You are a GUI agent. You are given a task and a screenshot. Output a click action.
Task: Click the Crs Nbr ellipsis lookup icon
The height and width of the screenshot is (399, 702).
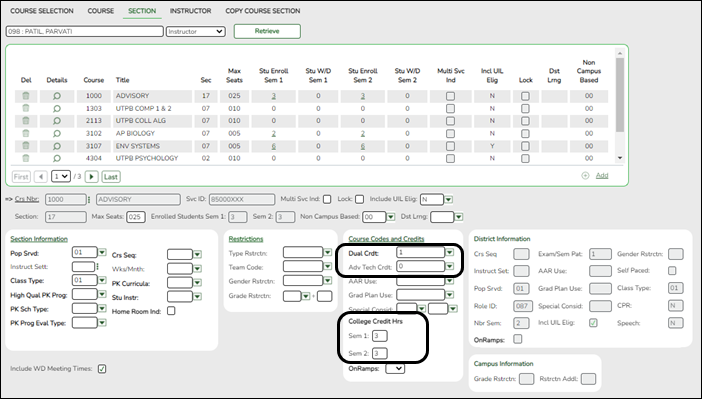[89, 200]
